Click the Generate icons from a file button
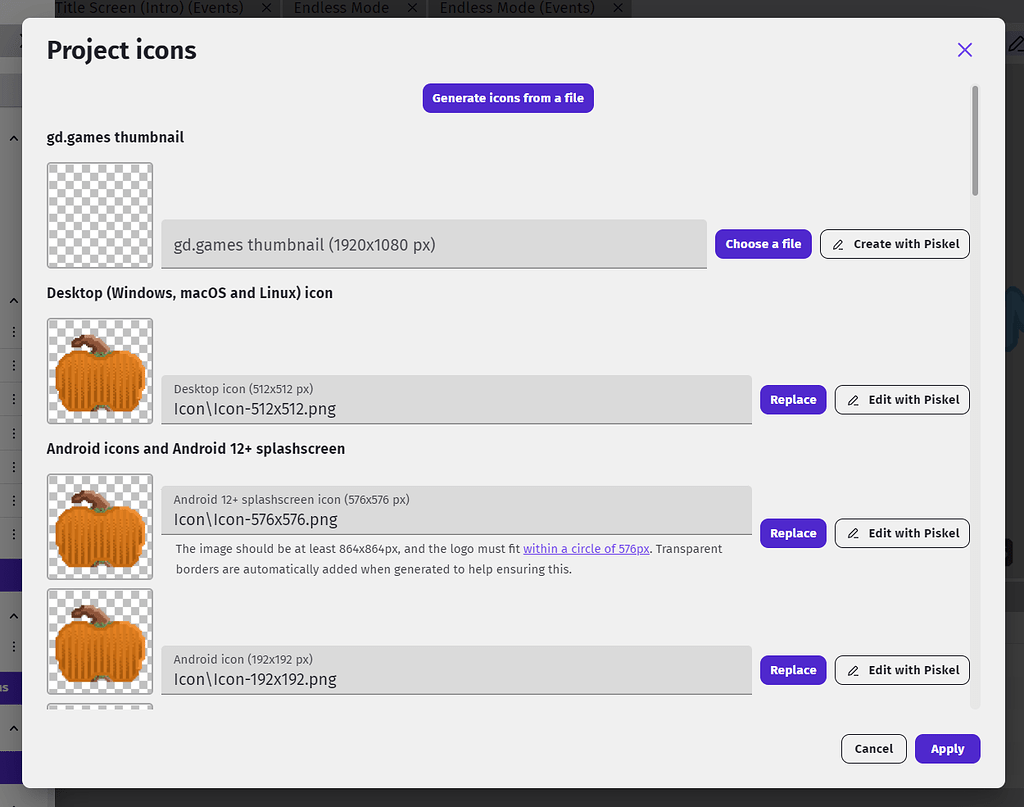This screenshot has height=807, width=1024. tap(507, 98)
